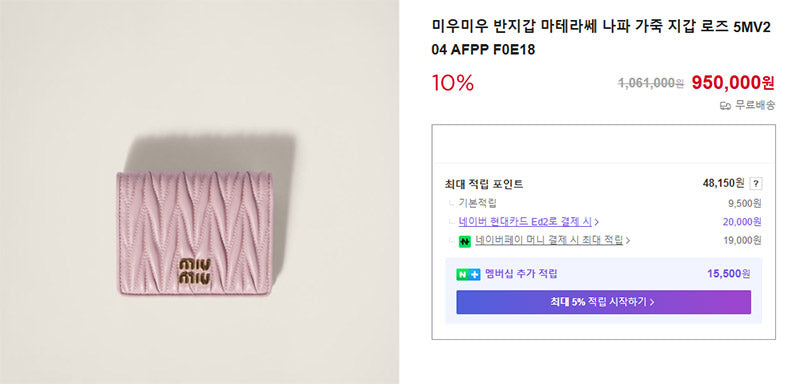Expand arrow next to 네이버 현대카드 link
This screenshot has height=384, width=800.
(596, 222)
